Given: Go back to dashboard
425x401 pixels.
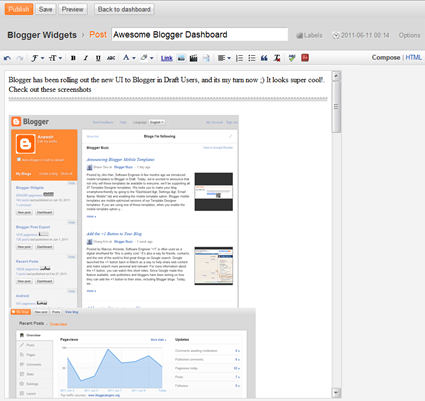Looking at the screenshot, I should (124, 9).
